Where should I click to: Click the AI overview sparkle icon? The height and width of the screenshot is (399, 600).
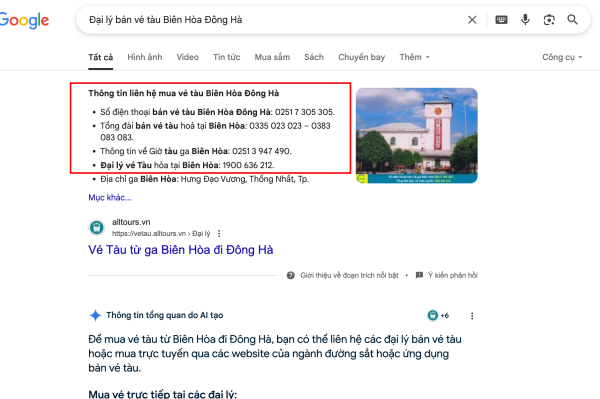(x=95, y=316)
